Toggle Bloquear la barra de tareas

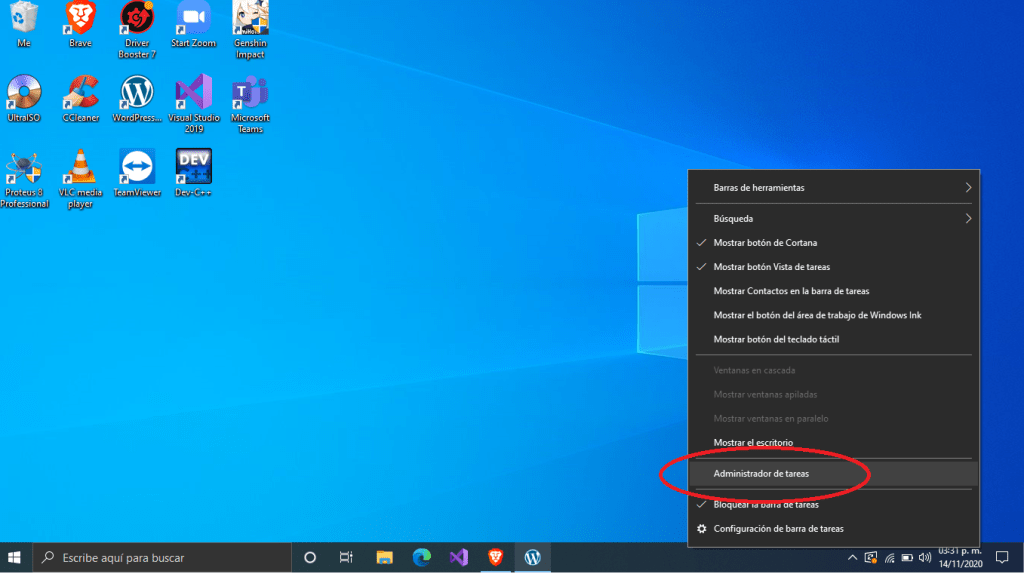click(766, 505)
